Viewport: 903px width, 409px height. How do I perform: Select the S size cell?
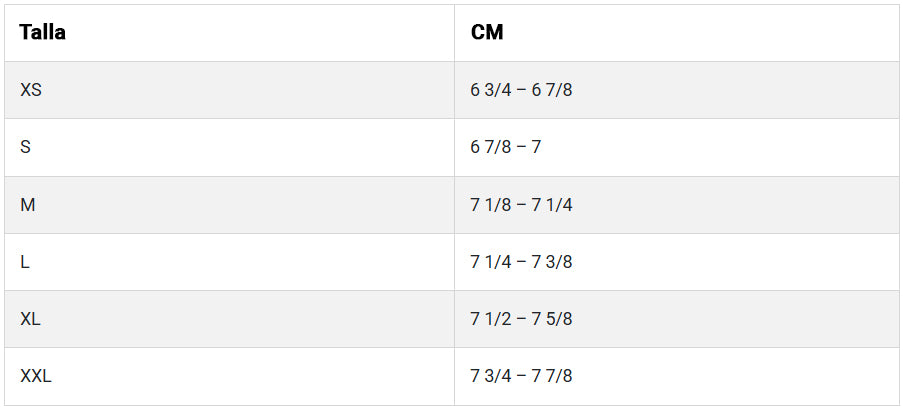[x=26, y=147]
